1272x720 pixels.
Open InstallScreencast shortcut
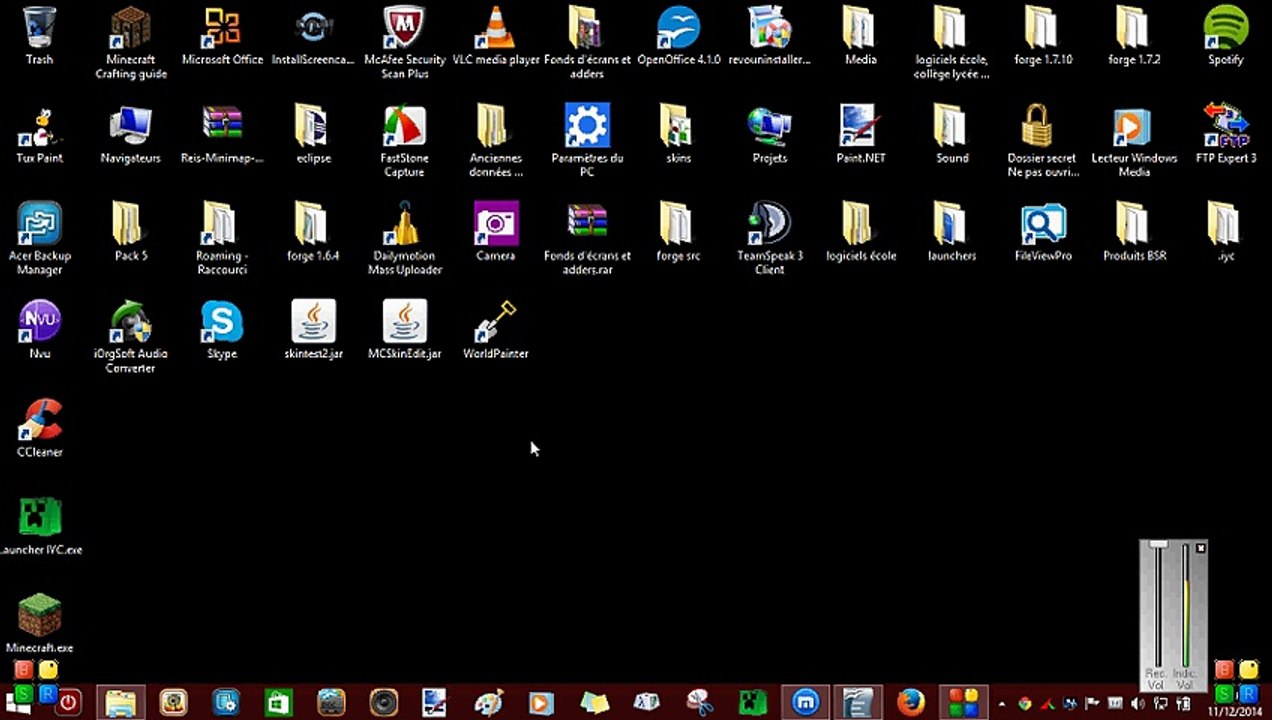(x=313, y=36)
